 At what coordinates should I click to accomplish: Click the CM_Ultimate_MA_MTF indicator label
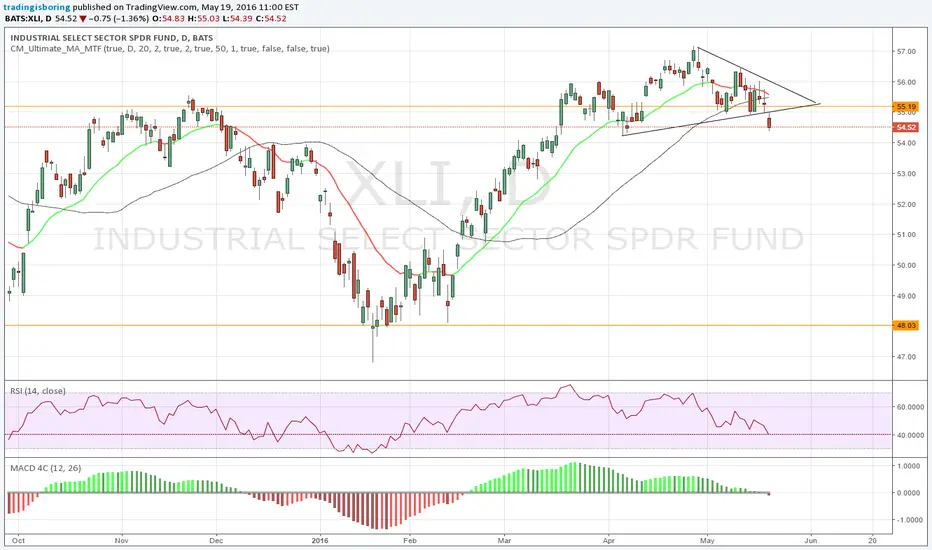tap(170, 49)
